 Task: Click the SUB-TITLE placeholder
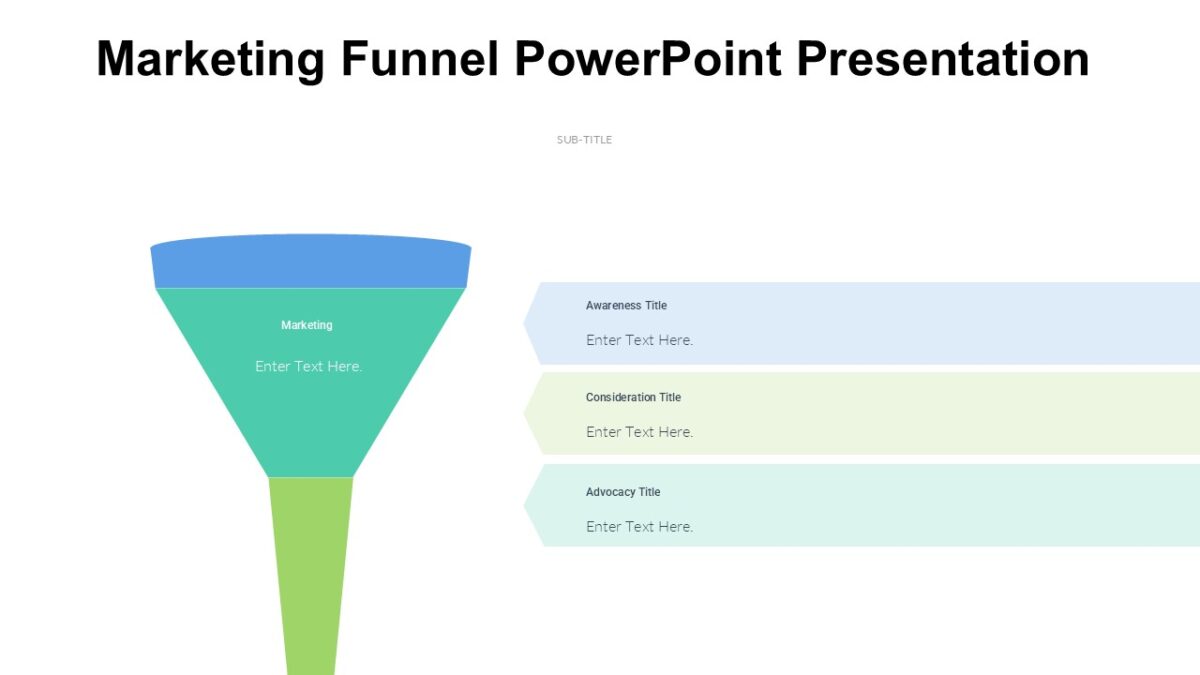pos(584,139)
